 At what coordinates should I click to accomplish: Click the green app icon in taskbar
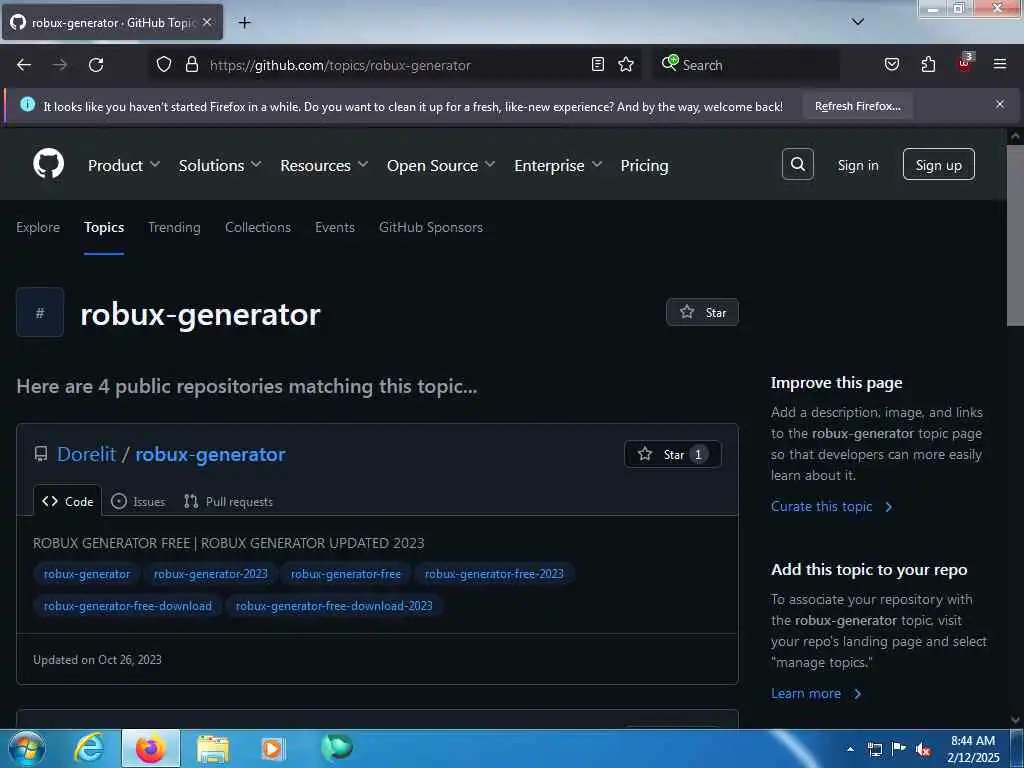tap(336, 748)
